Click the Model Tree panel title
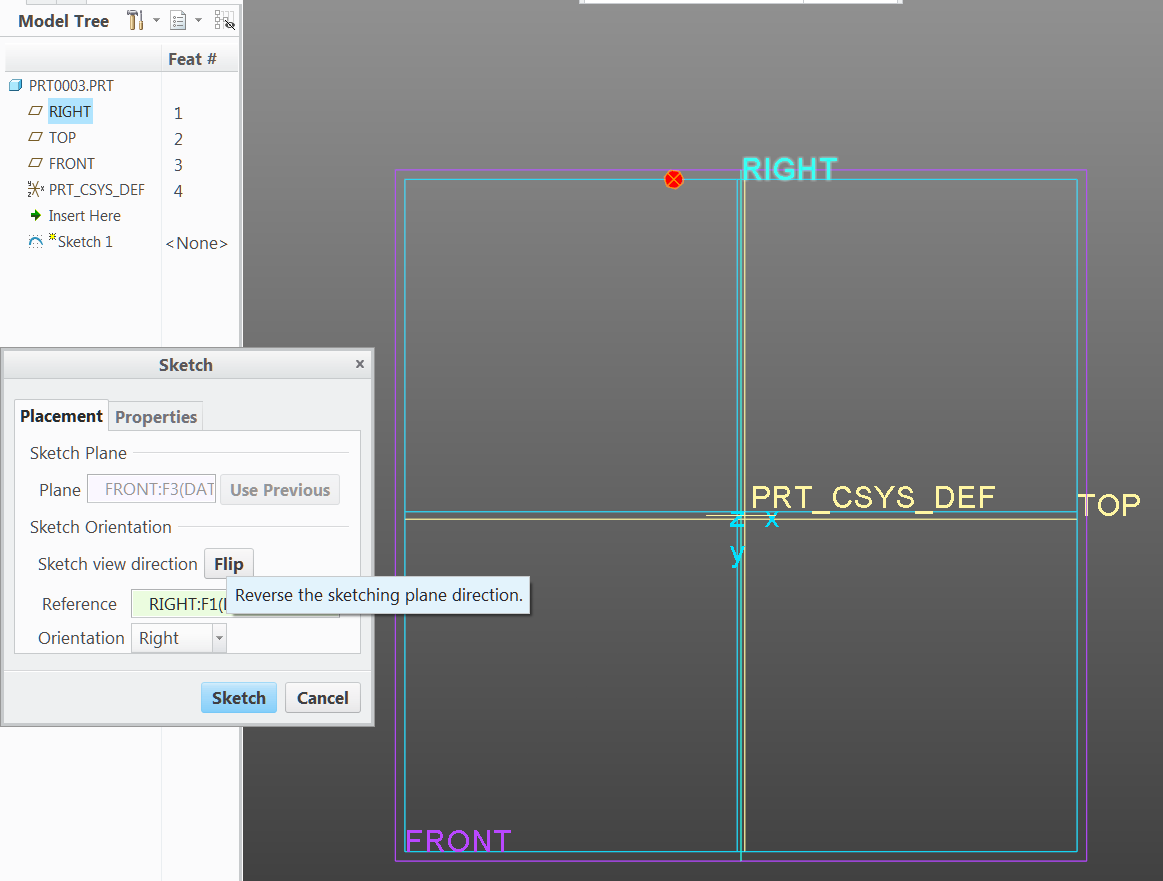Viewport: 1163px width, 881px height. coord(64,21)
